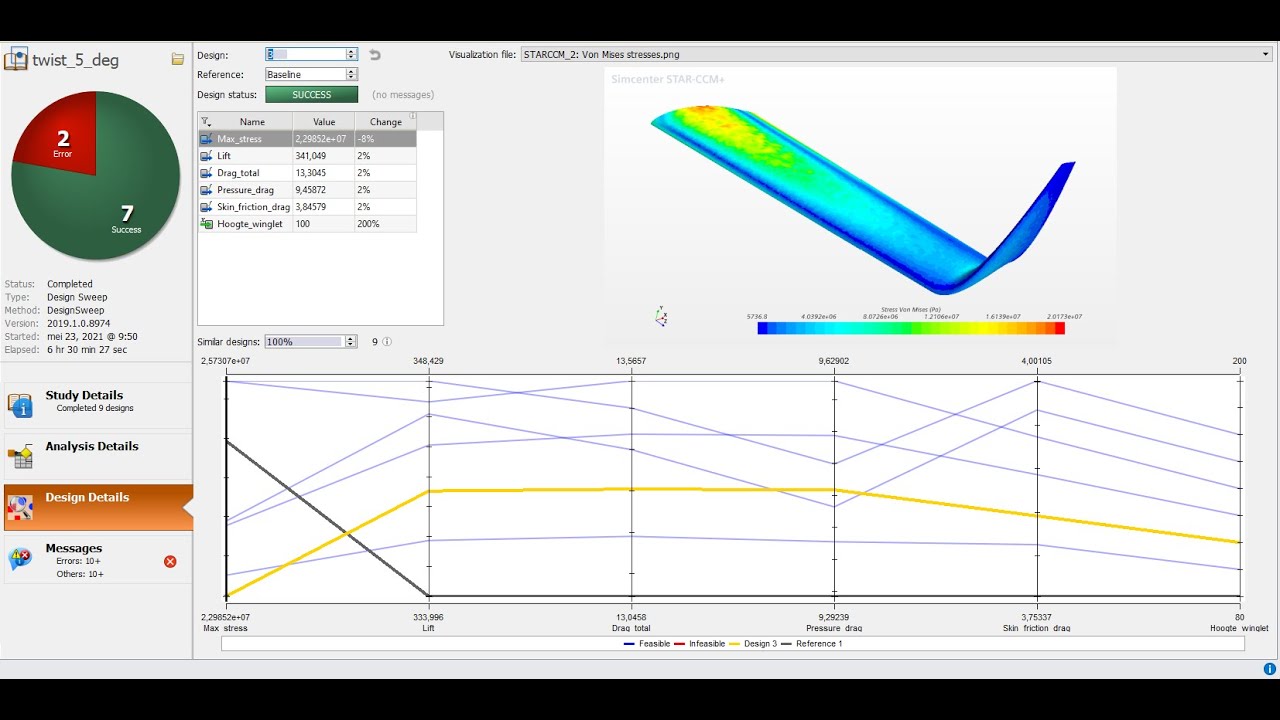Click the Messages speech bubble icon
Screen dimensions: 1280x720
tap(20, 559)
